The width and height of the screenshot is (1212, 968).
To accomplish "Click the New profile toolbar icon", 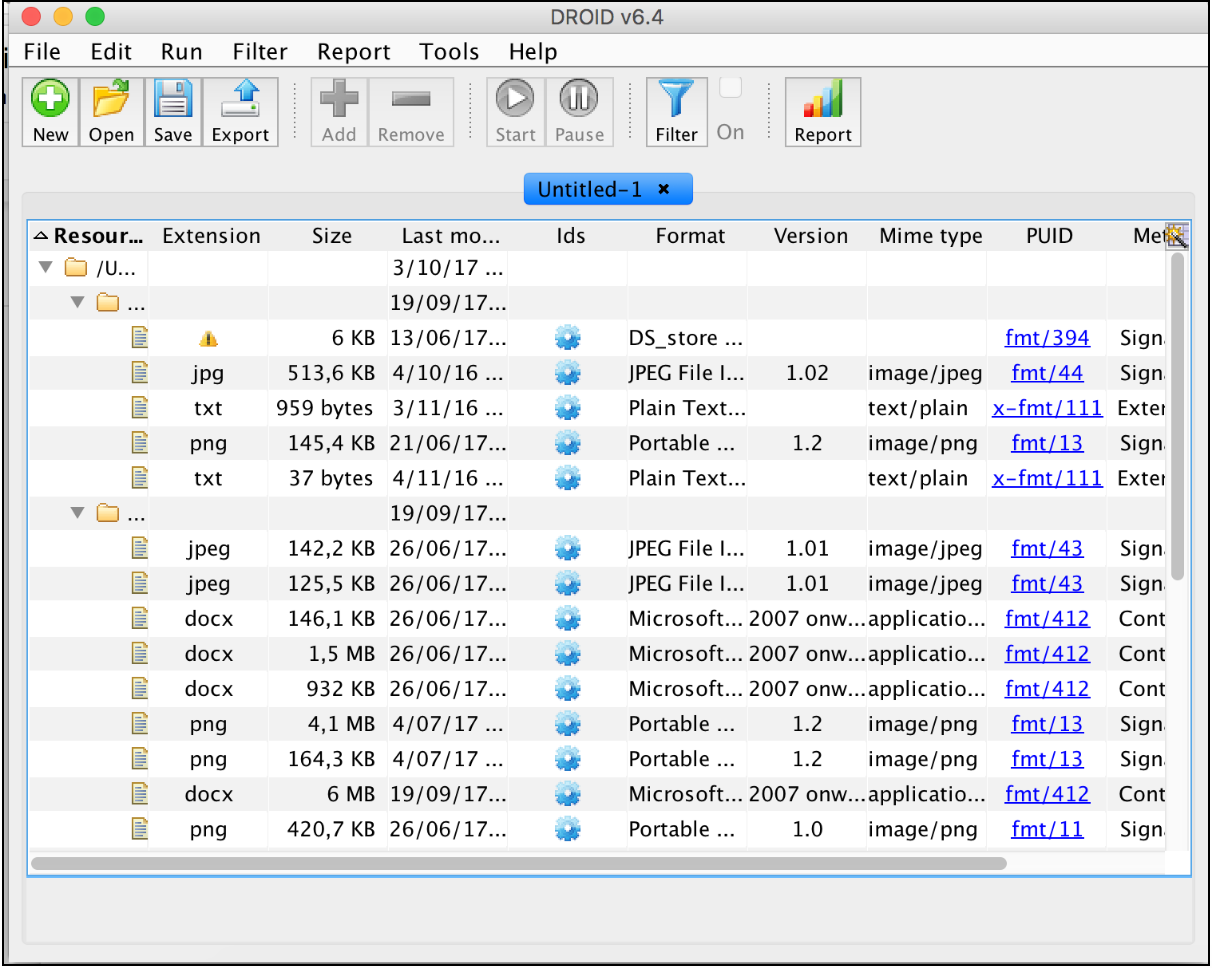I will (x=50, y=101).
